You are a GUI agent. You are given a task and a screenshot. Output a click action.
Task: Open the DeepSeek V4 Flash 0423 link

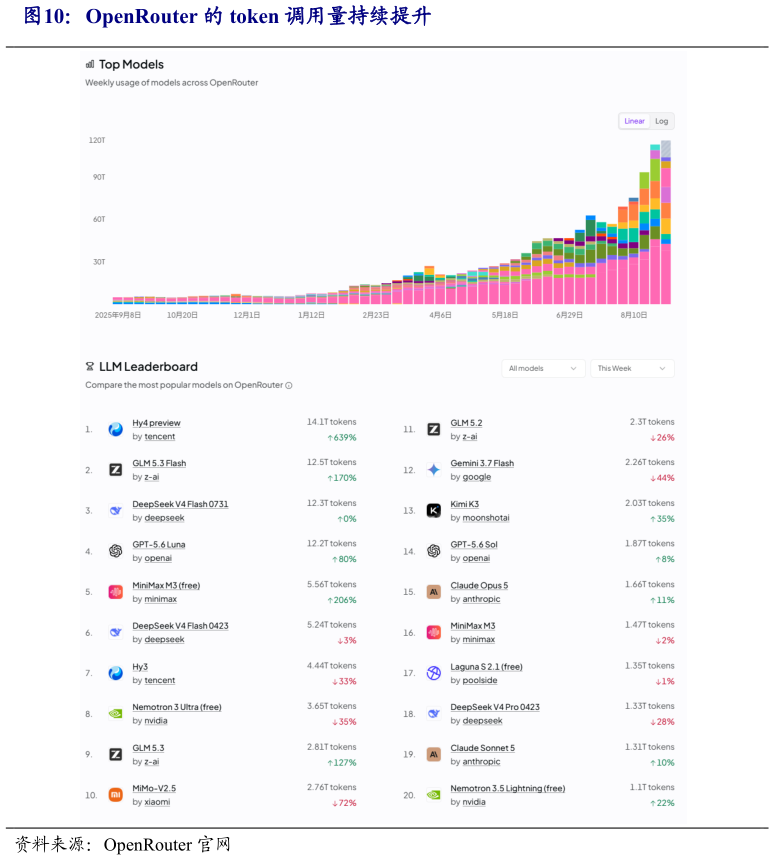point(180,626)
